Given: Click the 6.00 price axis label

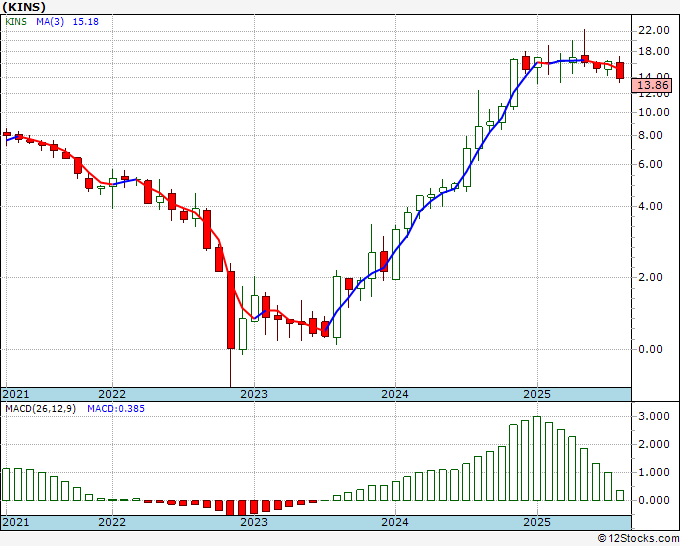Looking at the screenshot, I should coord(651,164).
